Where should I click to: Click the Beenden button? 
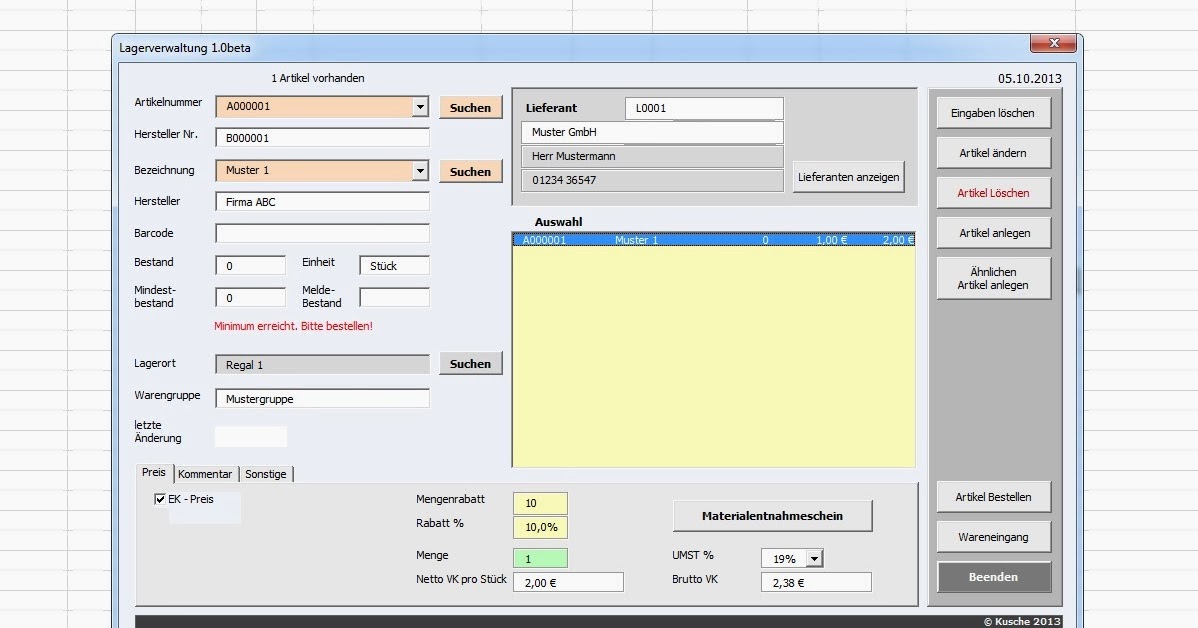993,576
